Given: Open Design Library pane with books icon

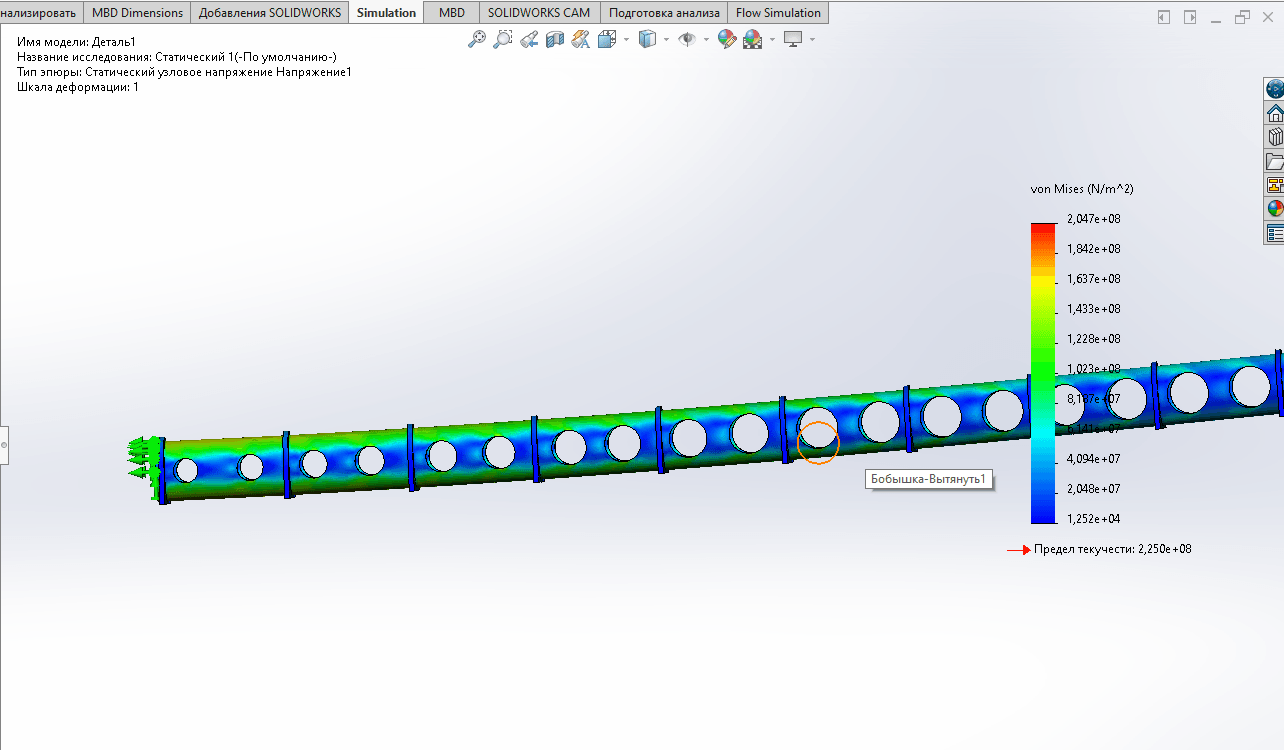Looking at the screenshot, I should 1275,137.
